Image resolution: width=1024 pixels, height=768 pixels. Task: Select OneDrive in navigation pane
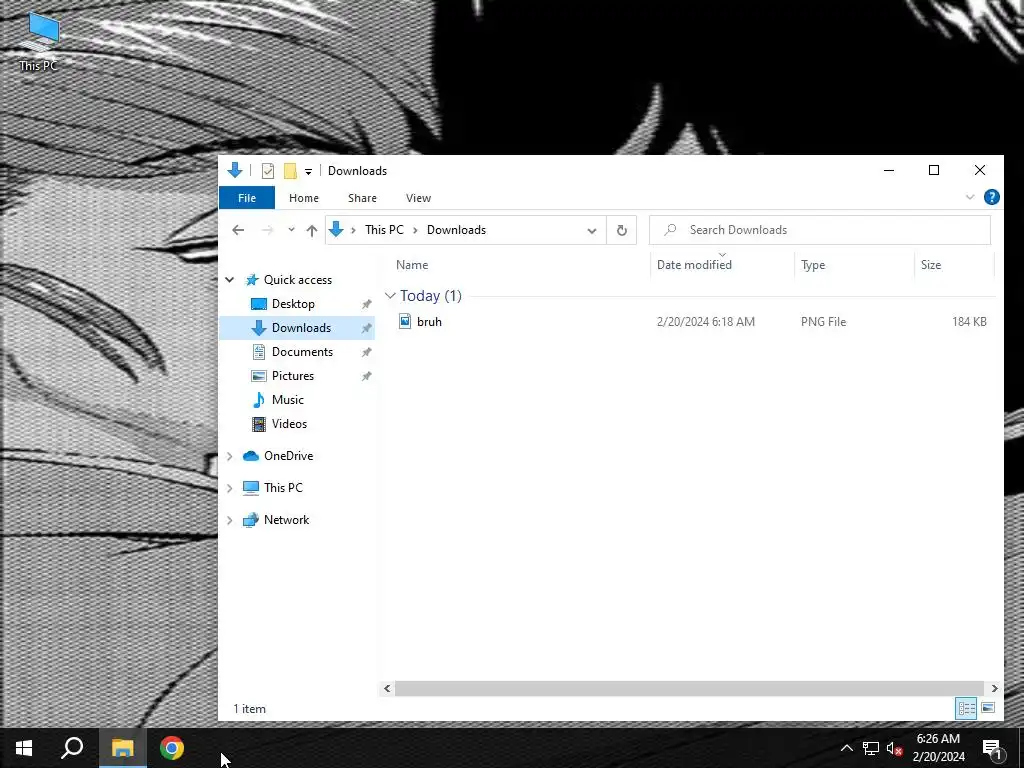coord(288,456)
